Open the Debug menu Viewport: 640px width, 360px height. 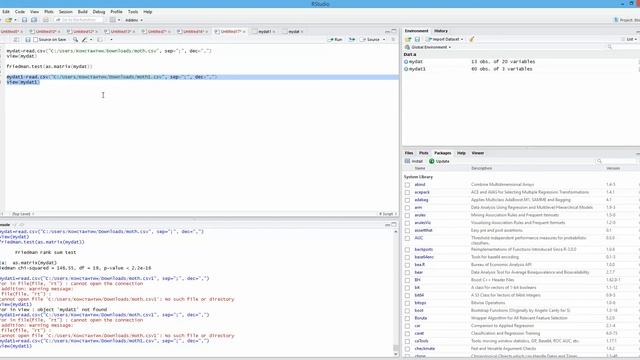[99, 12]
